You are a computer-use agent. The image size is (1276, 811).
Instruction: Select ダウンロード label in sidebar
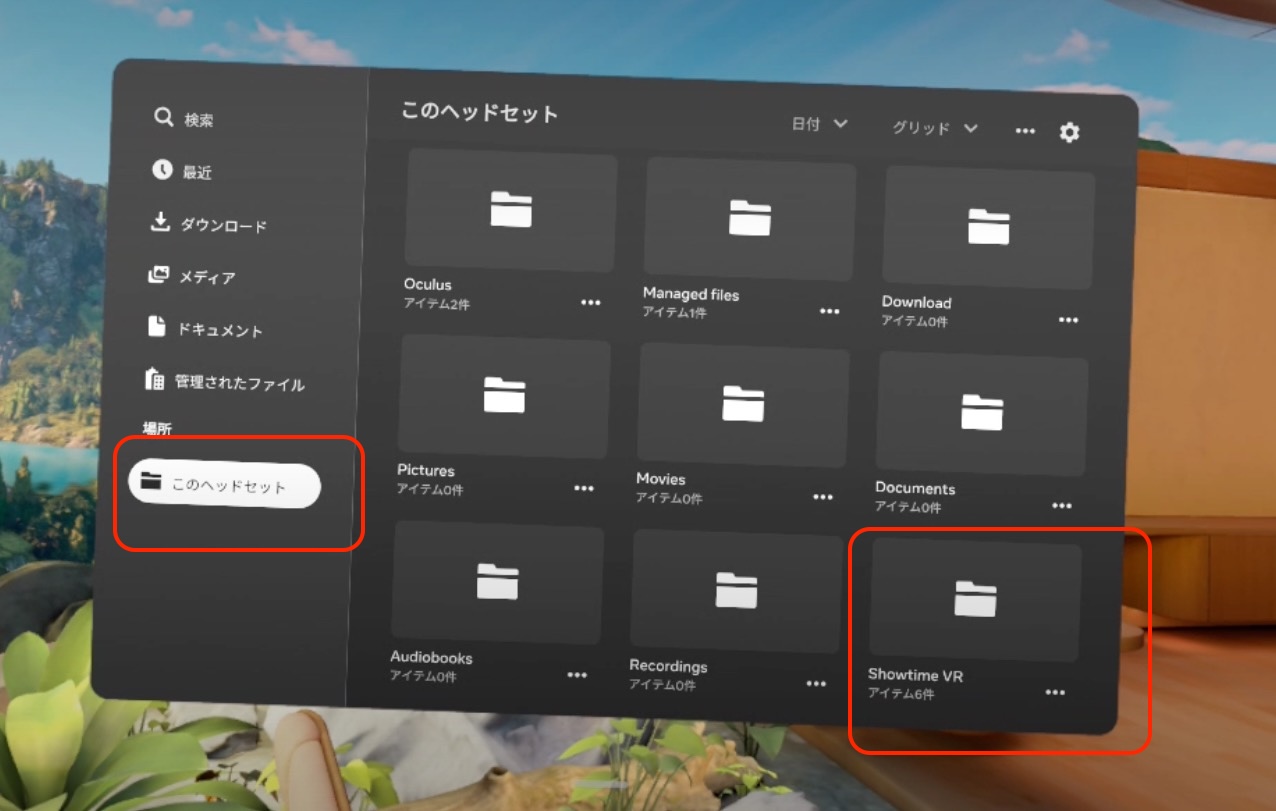[x=223, y=226]
